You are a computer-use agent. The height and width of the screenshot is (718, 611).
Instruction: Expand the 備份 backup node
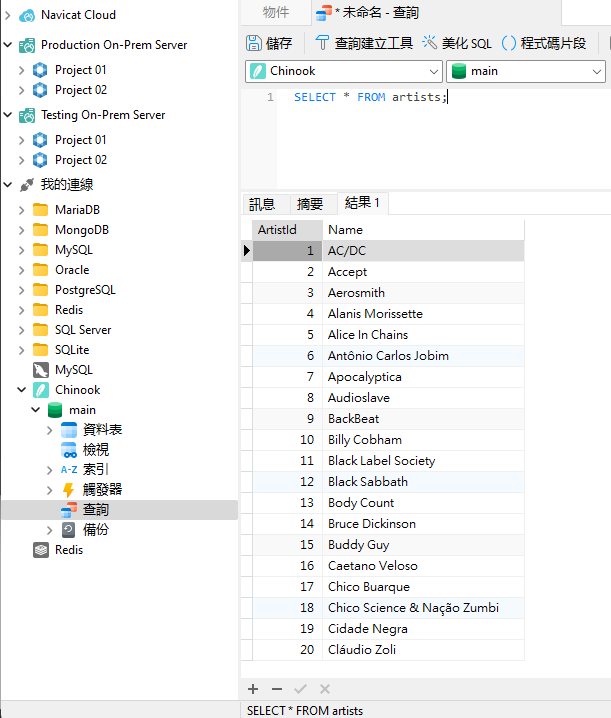[50, 530]
